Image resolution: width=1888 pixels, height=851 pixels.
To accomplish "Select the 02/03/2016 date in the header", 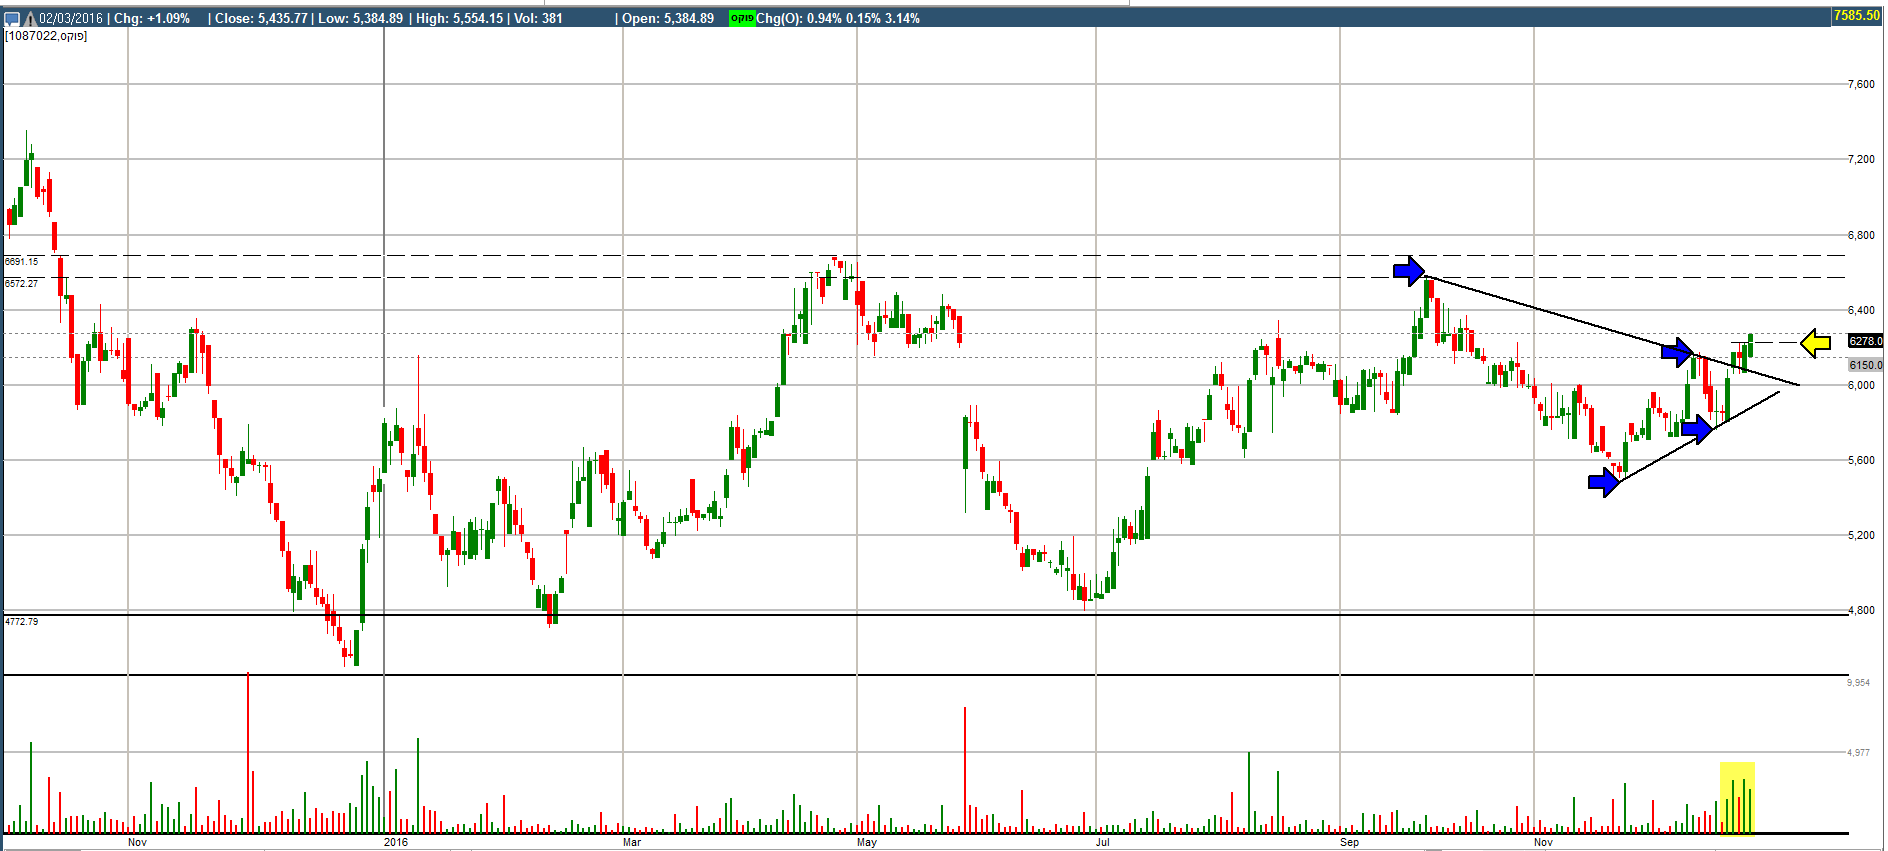I will click(71, 18).
